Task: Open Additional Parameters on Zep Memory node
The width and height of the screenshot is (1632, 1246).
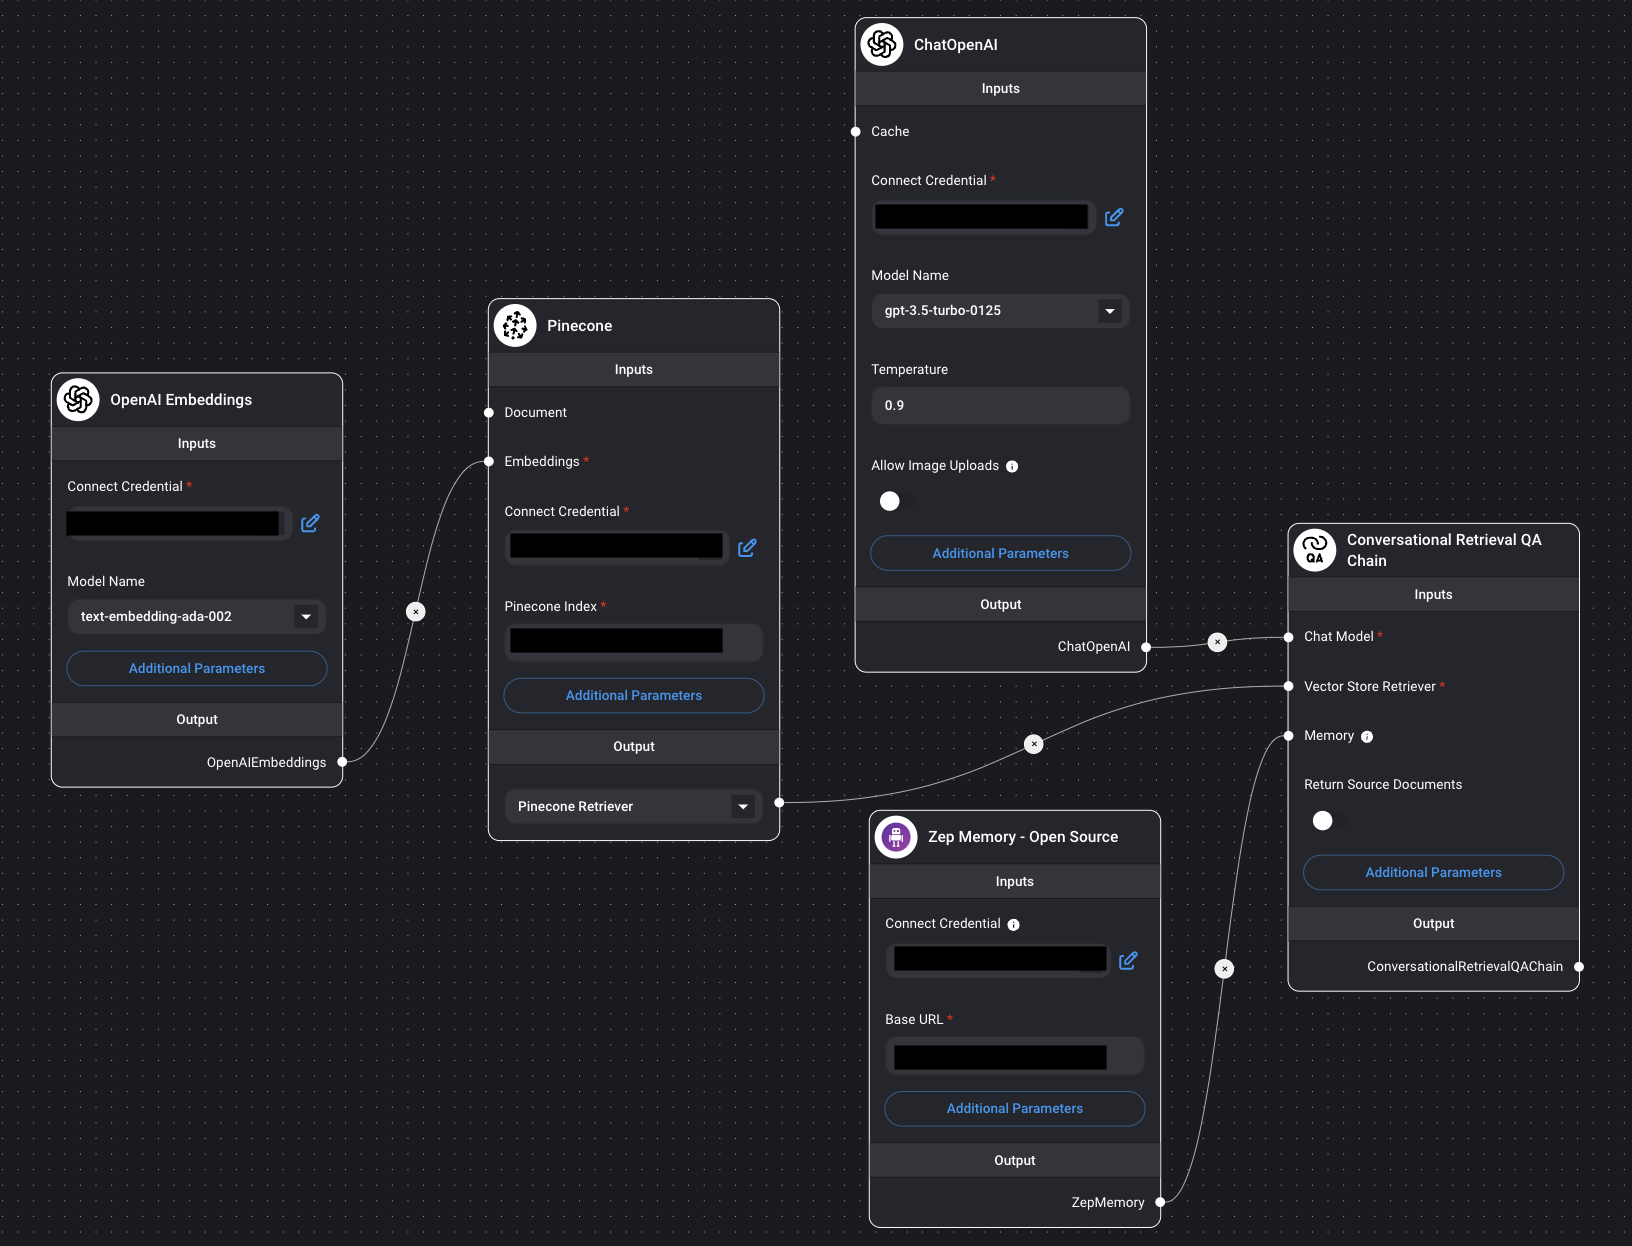Action: coord(1014,1108)
